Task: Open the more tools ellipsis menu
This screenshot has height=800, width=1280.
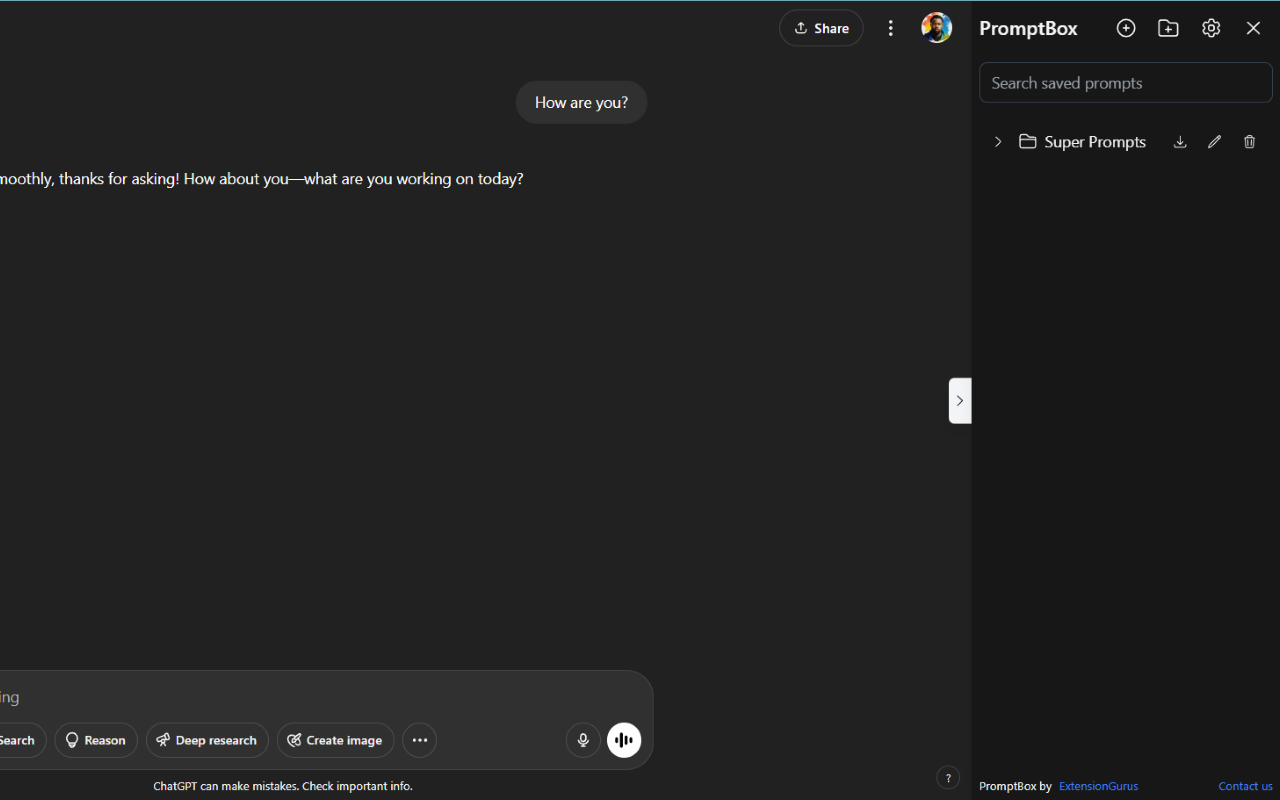Action: tap(419, 740)
